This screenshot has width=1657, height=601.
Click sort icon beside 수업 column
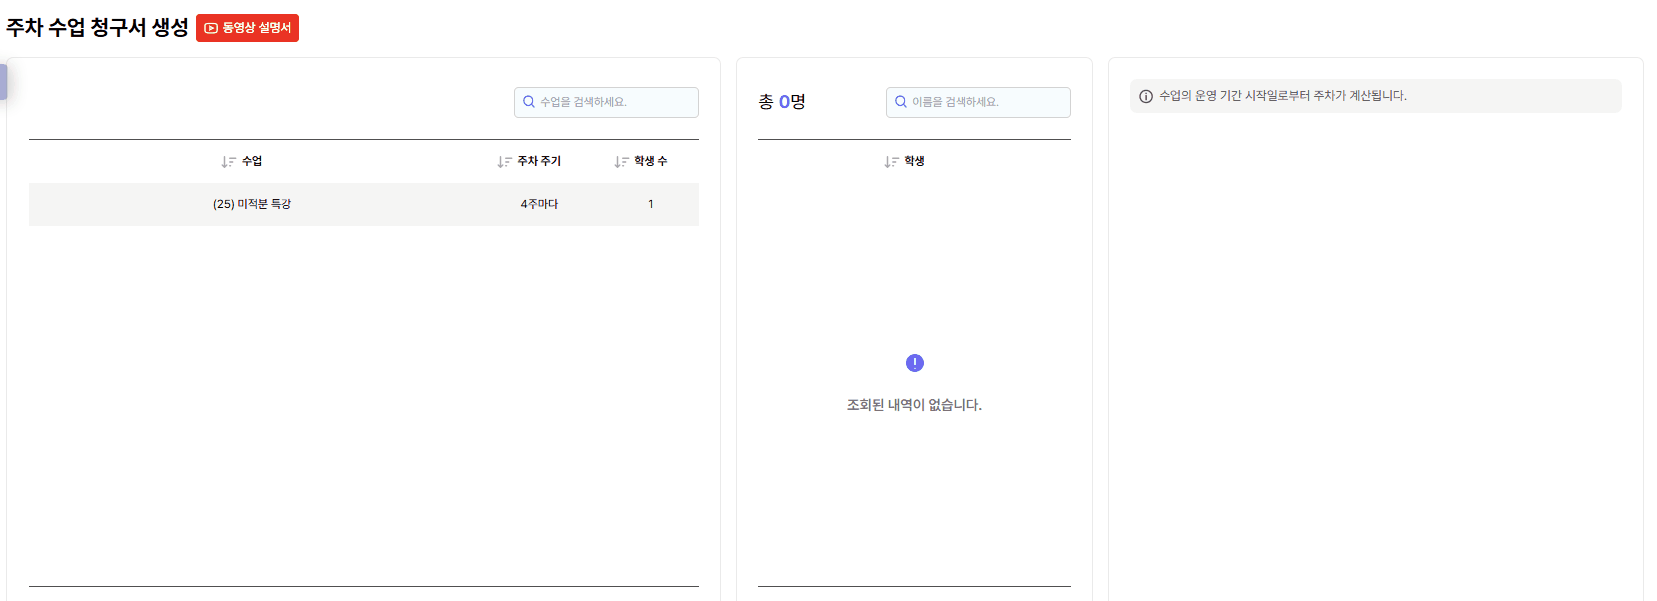(x=228, y=162)
